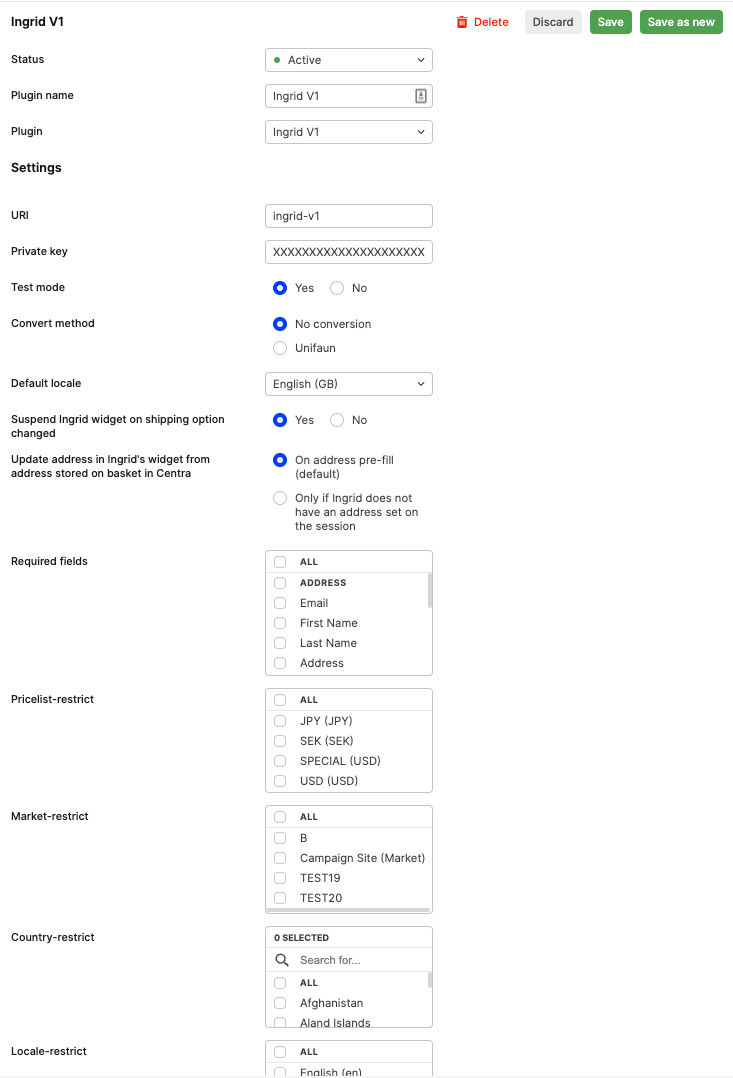Click Save as new
This screenshot has width=733, height=1078.
point(681,21)
